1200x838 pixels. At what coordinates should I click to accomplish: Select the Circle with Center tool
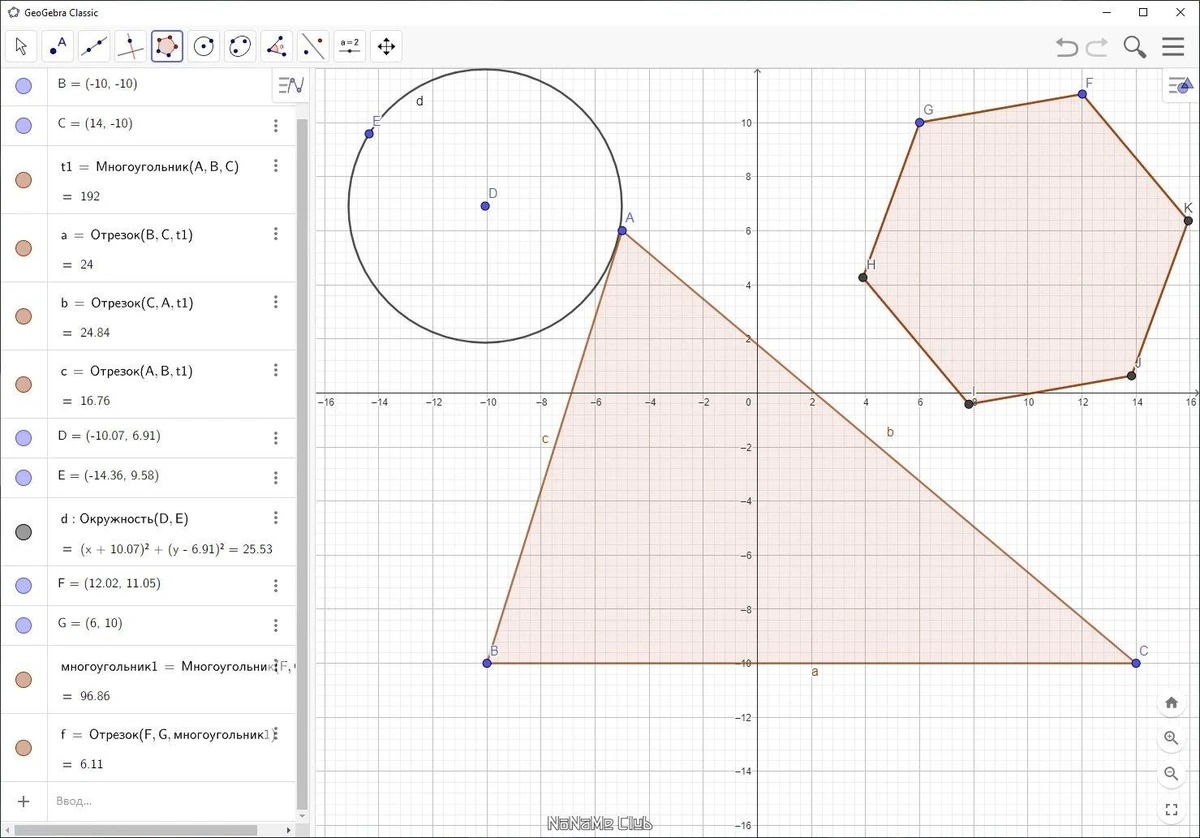[204, 46]
